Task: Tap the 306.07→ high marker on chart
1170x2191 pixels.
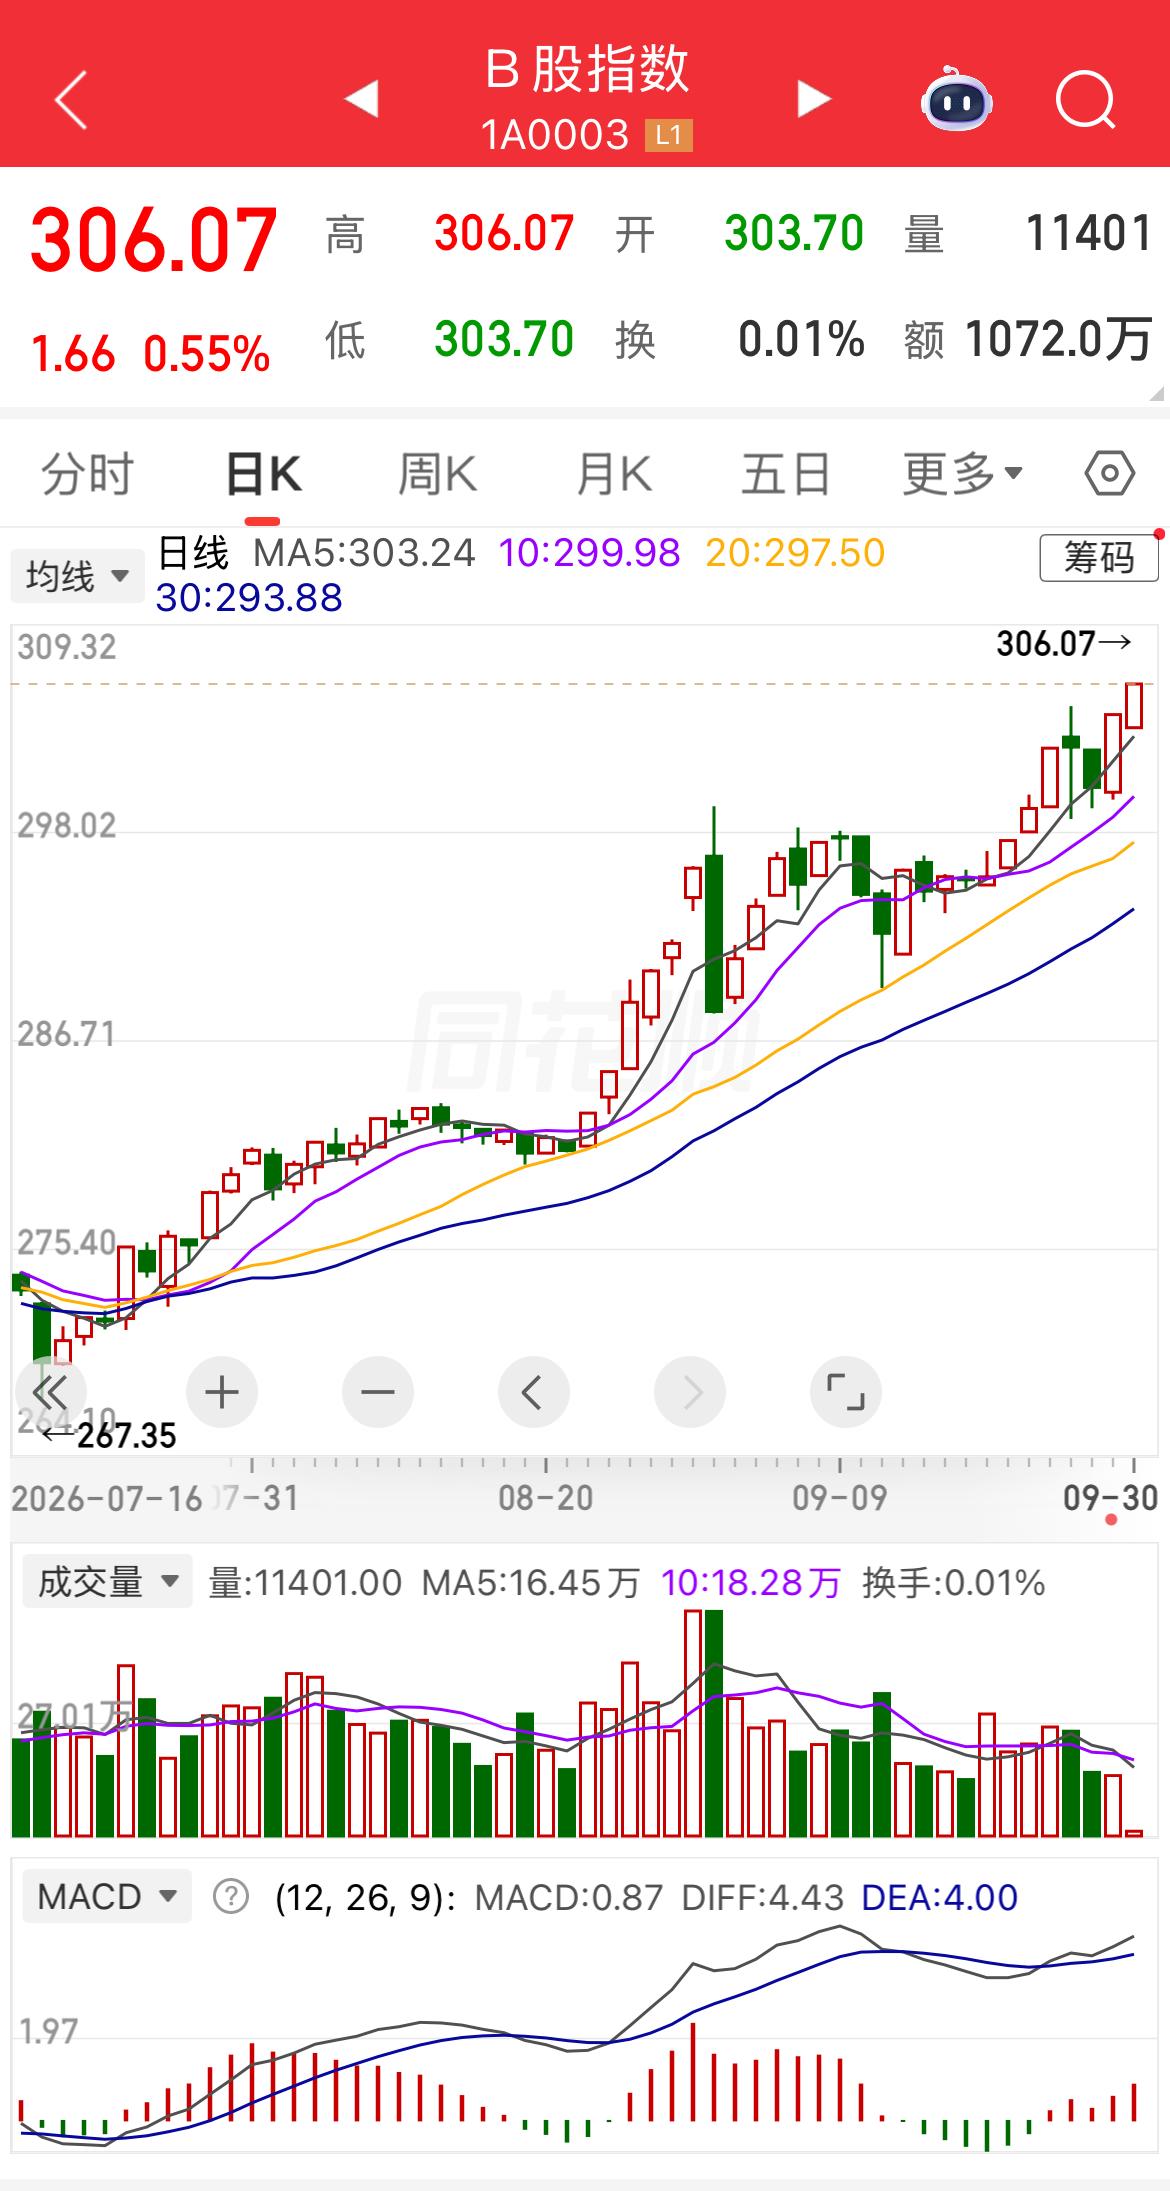Action: (x=1064, y=643)
